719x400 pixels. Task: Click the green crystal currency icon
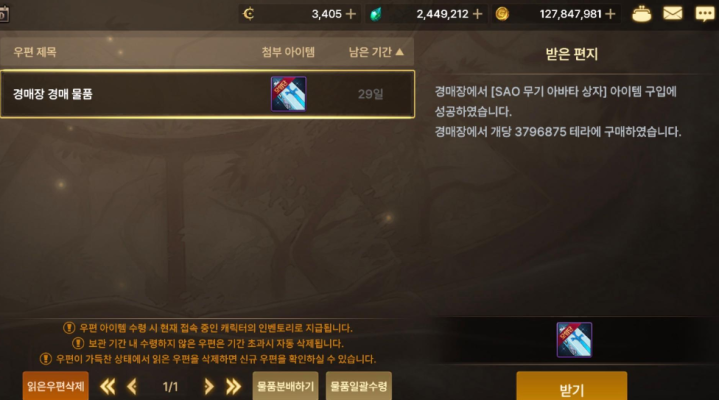(376, 14)
